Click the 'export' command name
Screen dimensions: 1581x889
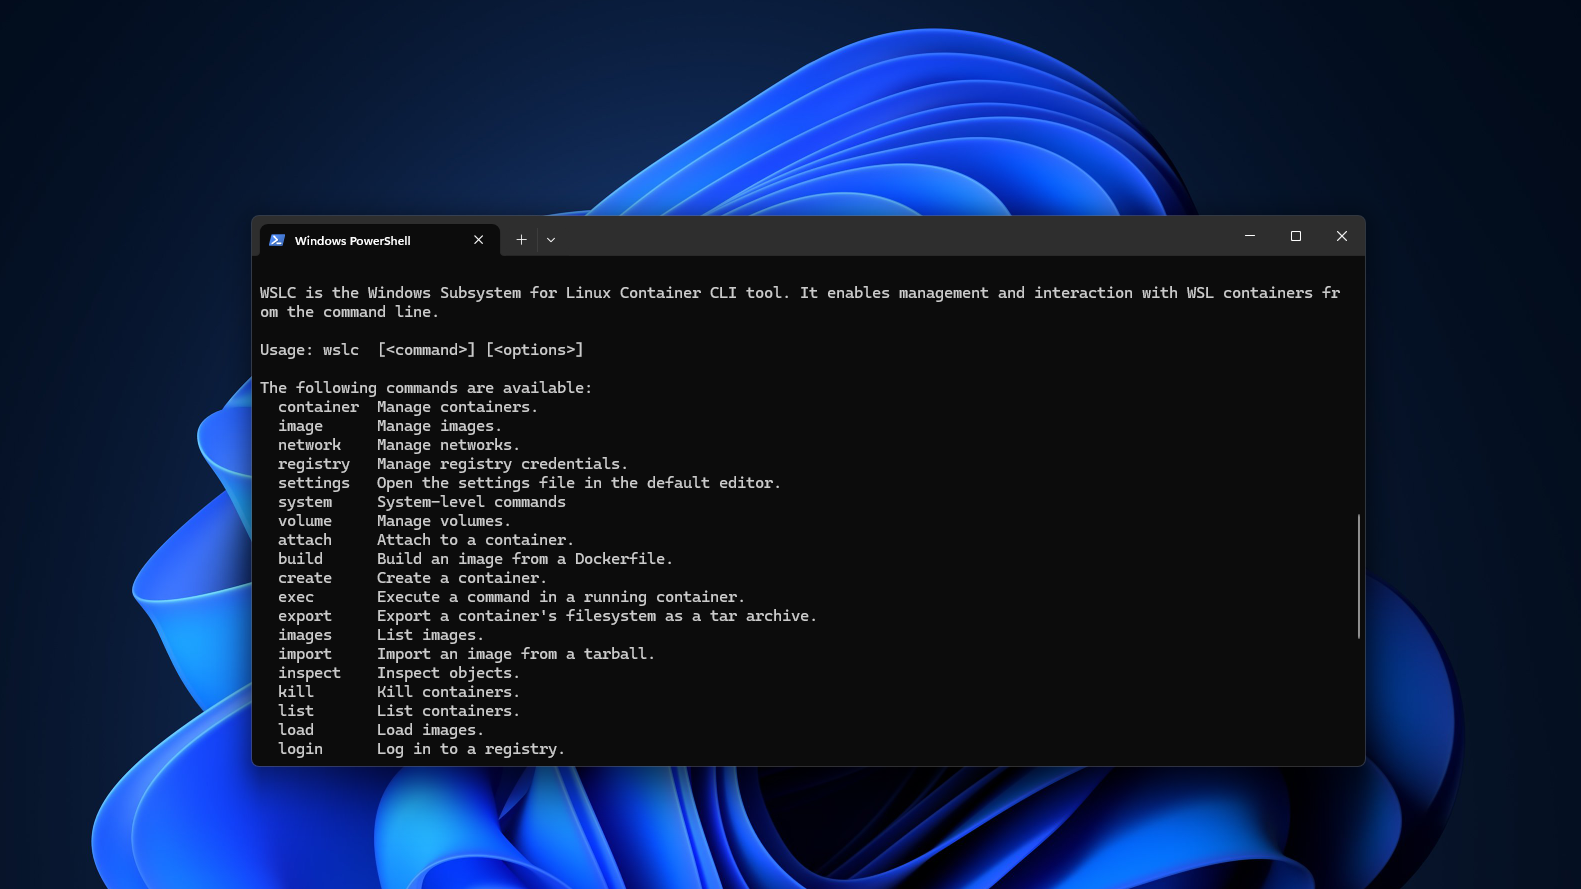click(x=305, y=616)
